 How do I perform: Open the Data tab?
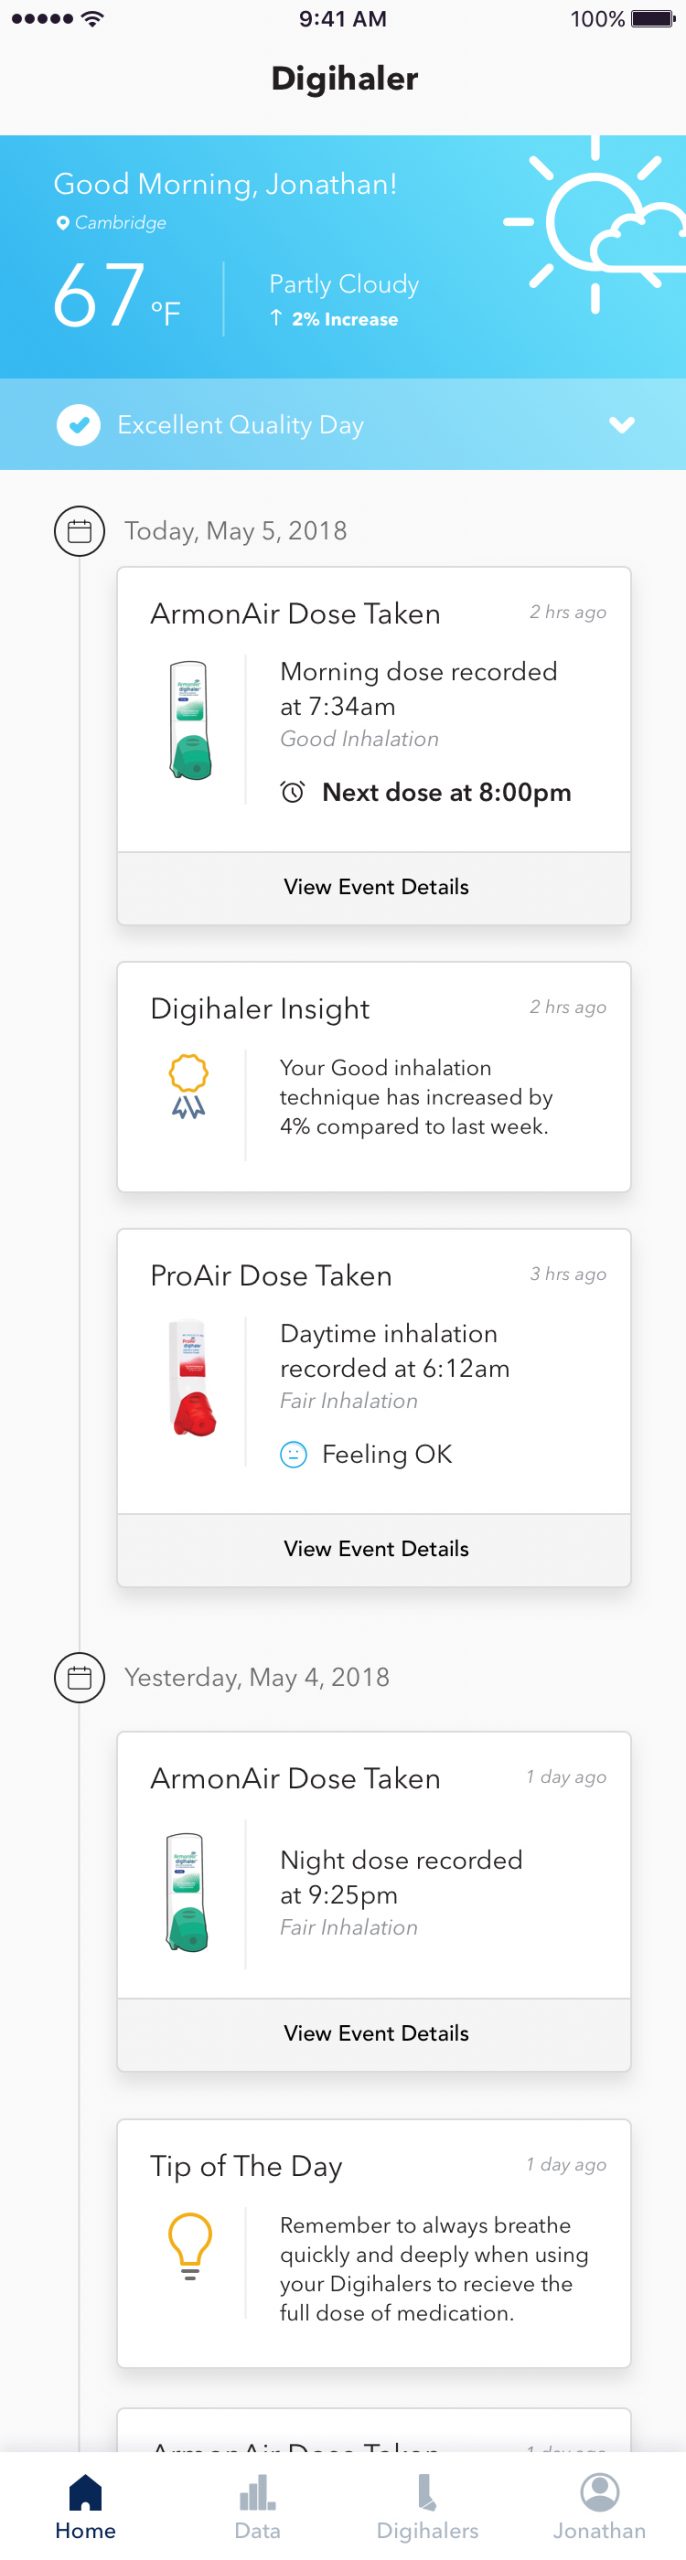point(257,2507)
